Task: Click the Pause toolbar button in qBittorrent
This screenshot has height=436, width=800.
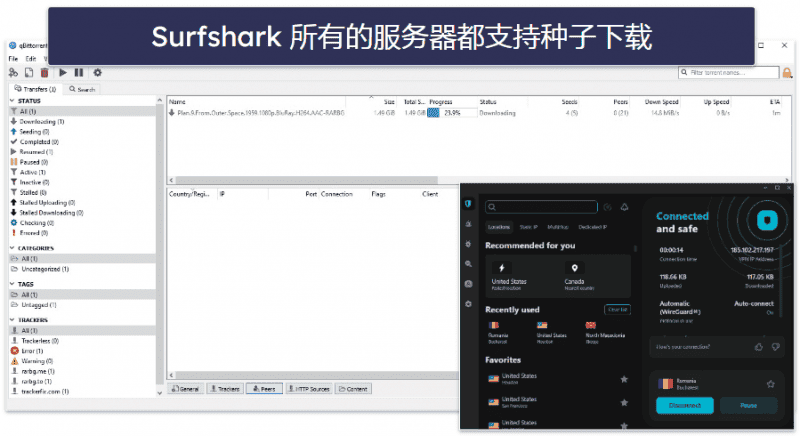Action: pyautogui.click(x=79, y=73)
